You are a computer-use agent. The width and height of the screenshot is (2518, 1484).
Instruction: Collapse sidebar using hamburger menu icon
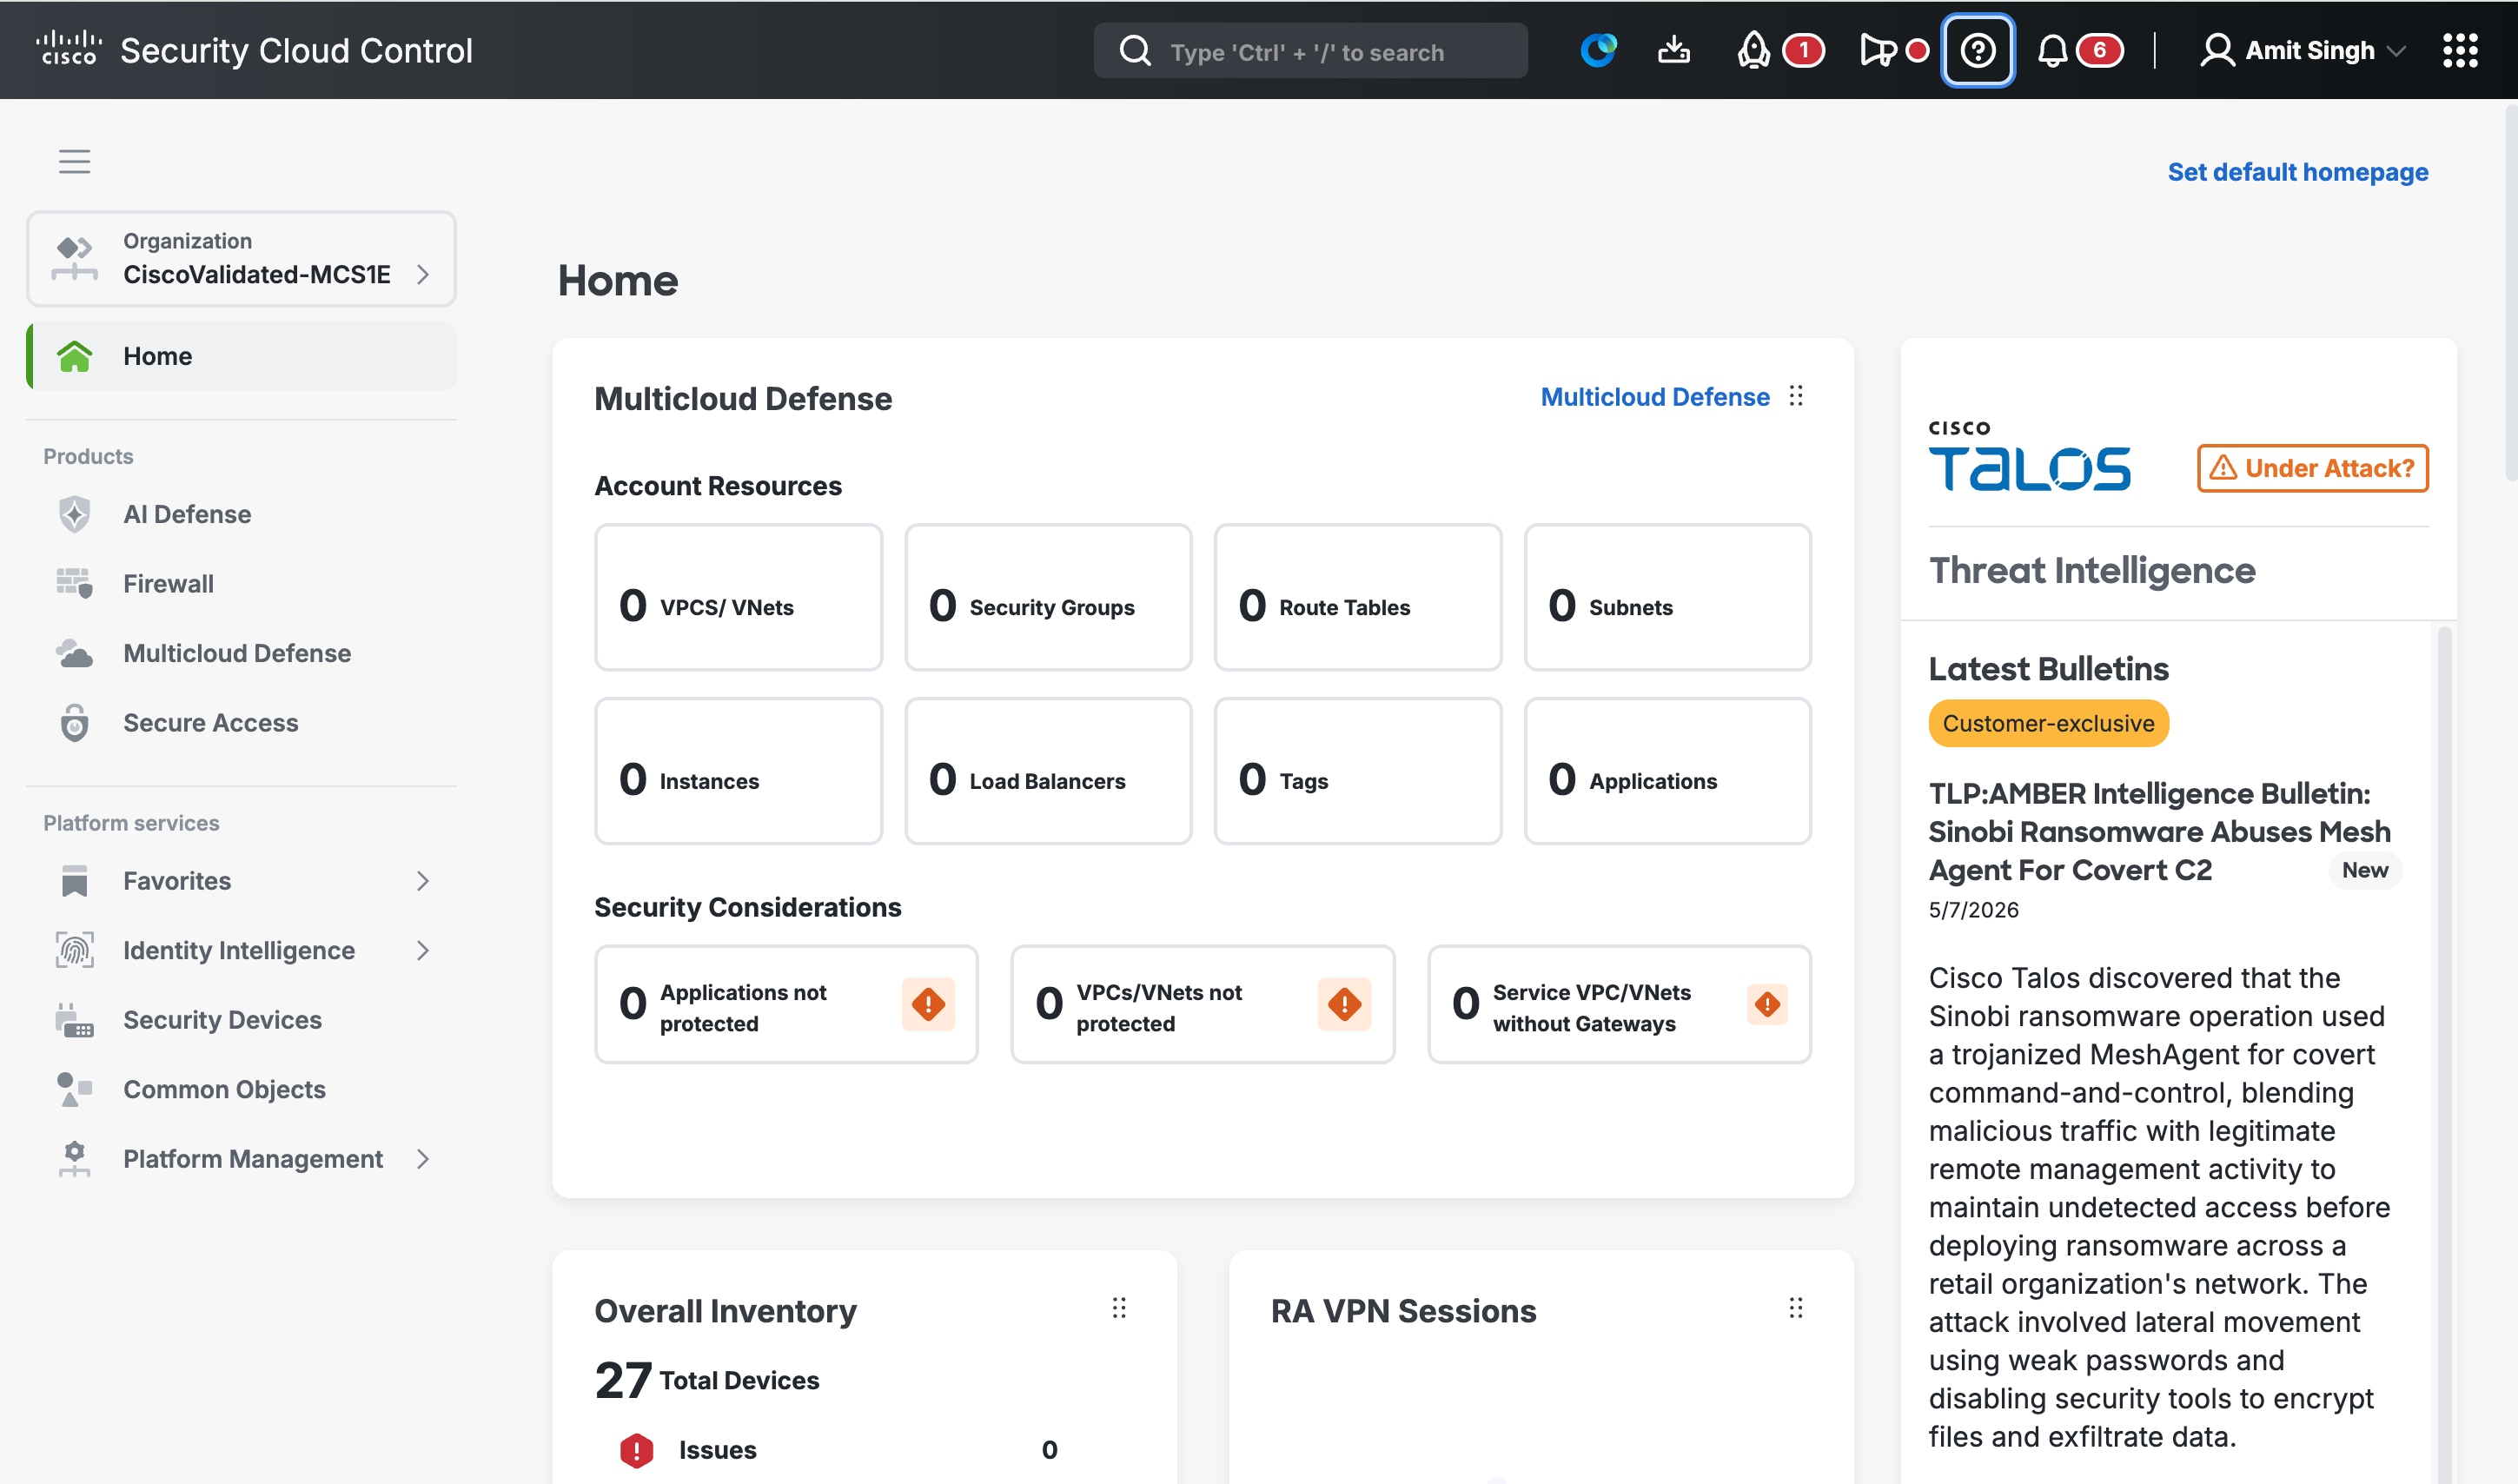click(x=74, y=161)
